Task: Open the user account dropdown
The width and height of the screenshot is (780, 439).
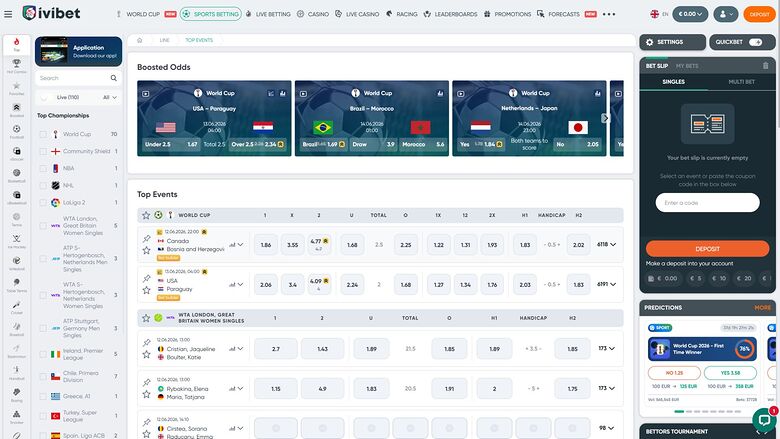Action: click(x=726, y=14)
